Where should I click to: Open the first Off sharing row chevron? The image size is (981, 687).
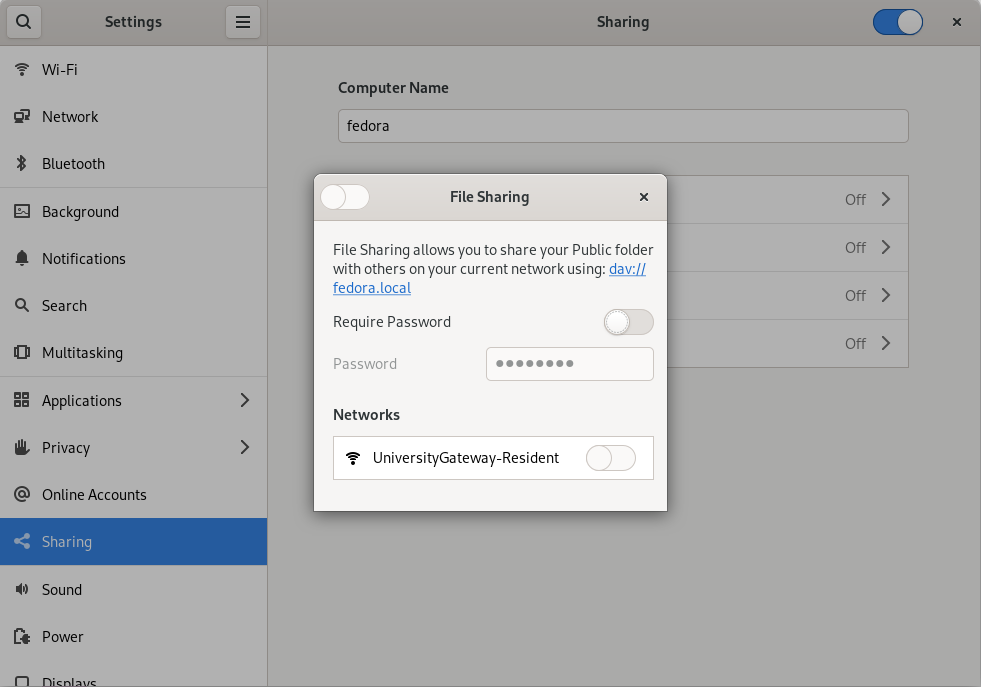[x=886, y=199]
